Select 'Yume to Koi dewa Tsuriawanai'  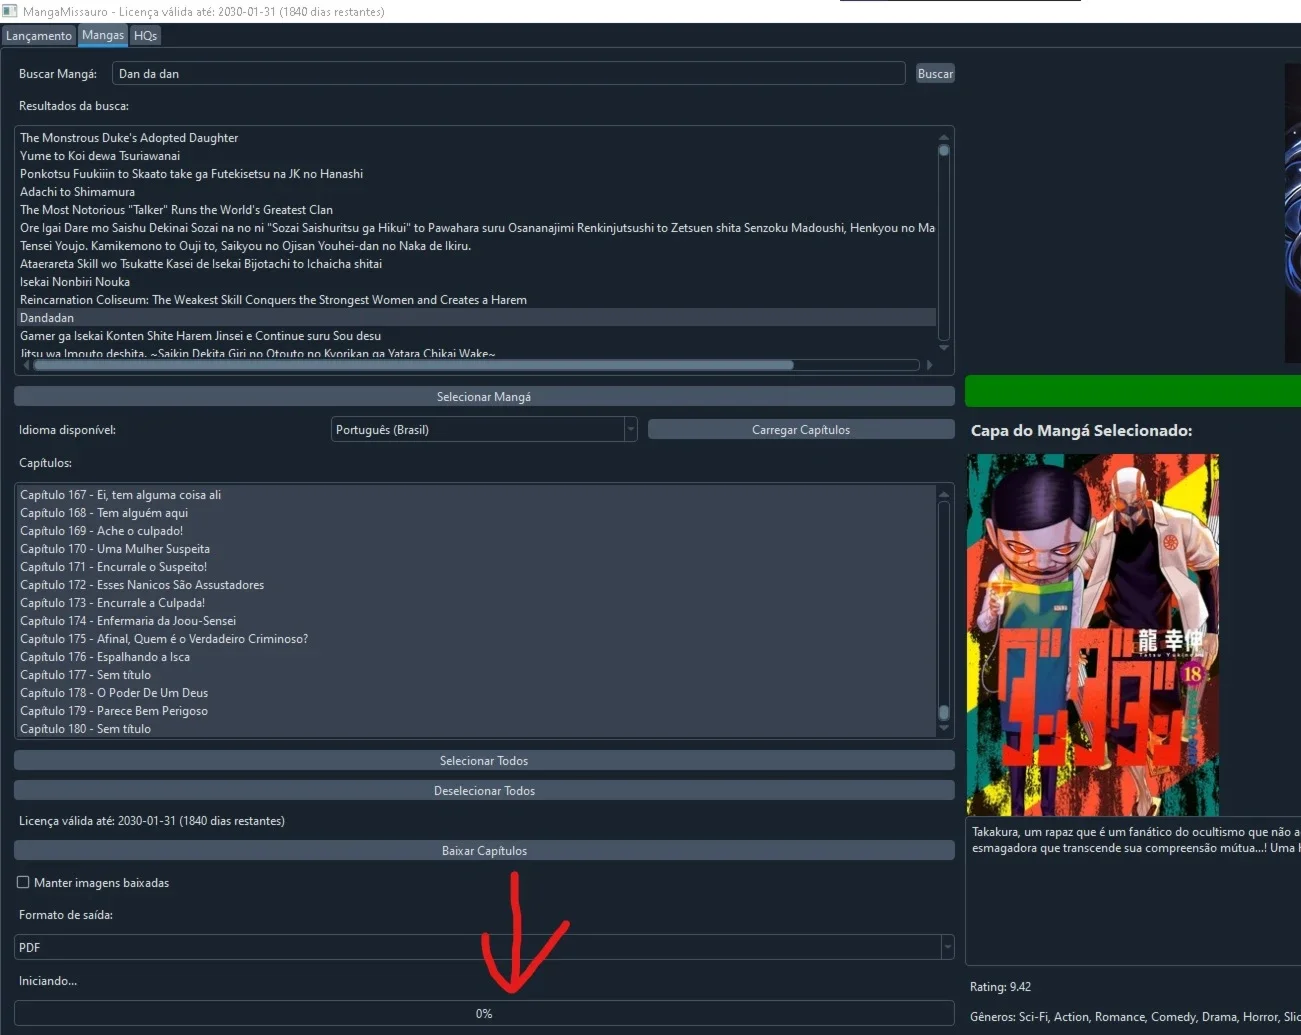click(x=476, y=156)
